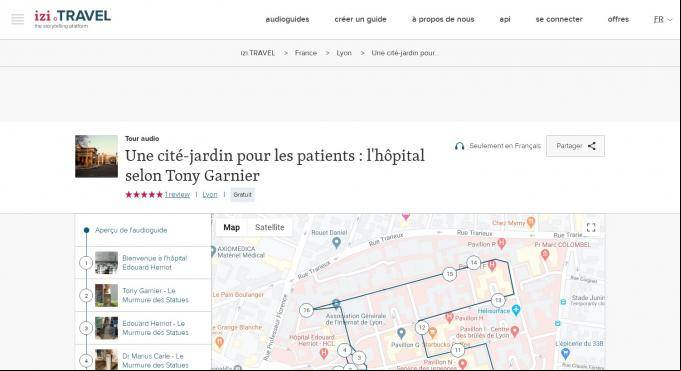The width and height of the screenshot is (681, 371).
Task: Click map marker number 13
Action: tap(498, 300)
